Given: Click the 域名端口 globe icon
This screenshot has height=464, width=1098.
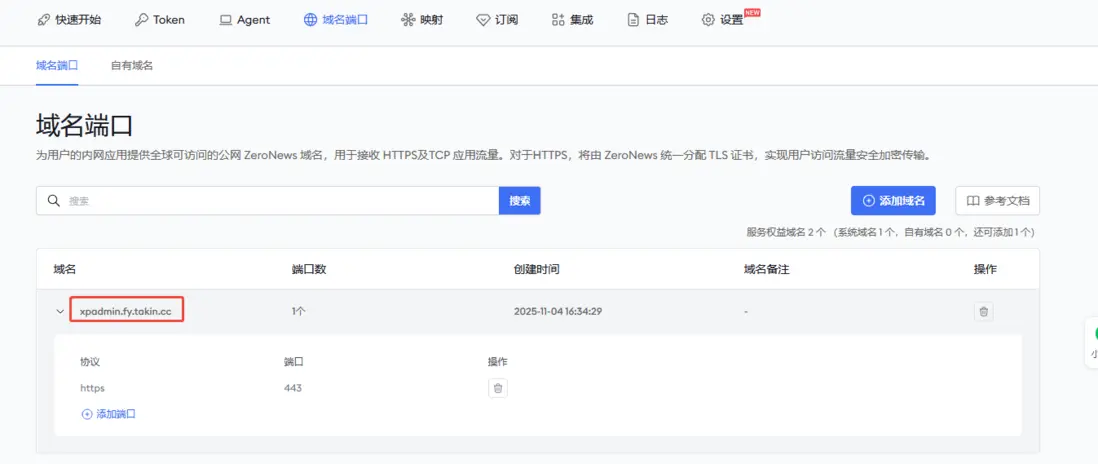Looking at the screenshot, I should tap(310, 20).
